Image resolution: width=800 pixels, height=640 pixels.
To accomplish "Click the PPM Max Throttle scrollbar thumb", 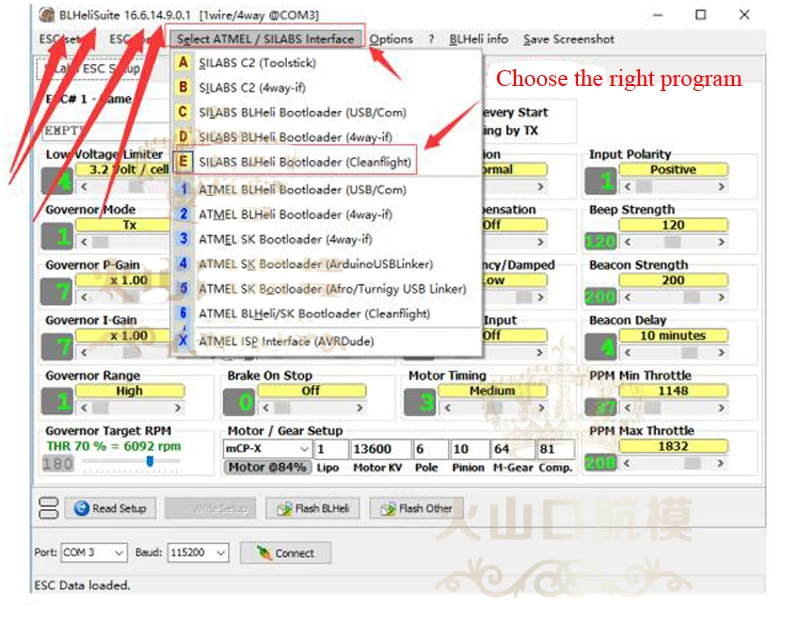I will [x=692, y=463].
